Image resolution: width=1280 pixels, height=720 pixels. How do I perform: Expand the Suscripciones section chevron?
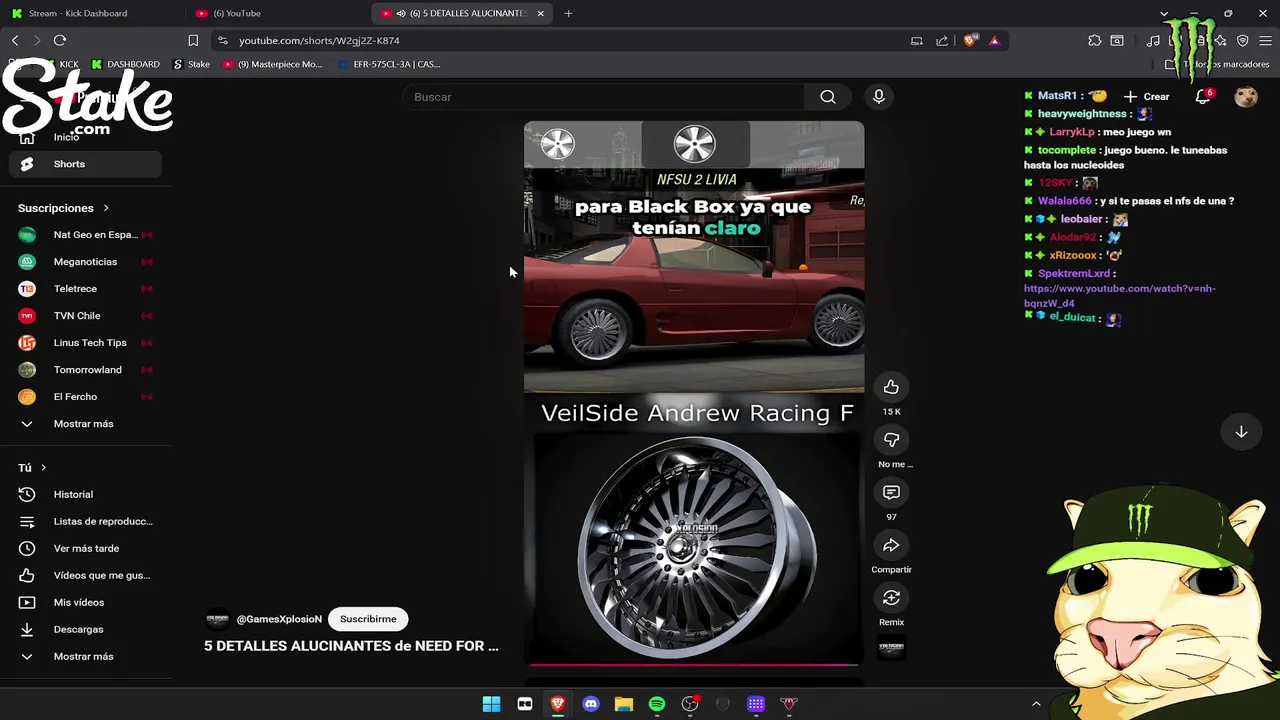click(x=106, y=208)
